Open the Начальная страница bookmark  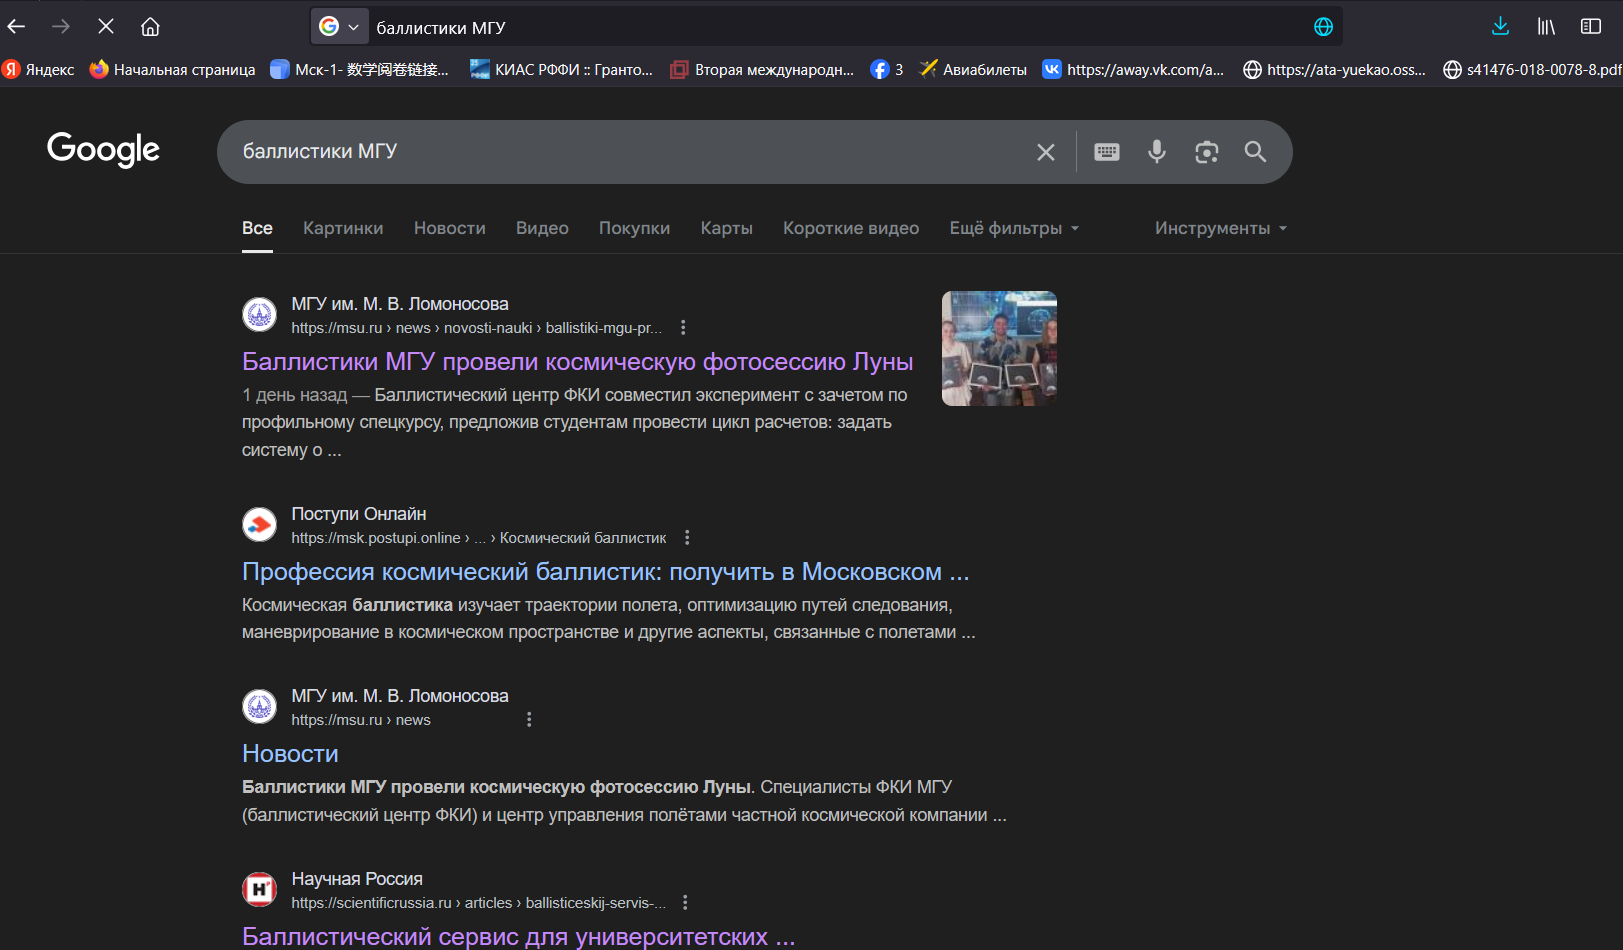[172, 69]
